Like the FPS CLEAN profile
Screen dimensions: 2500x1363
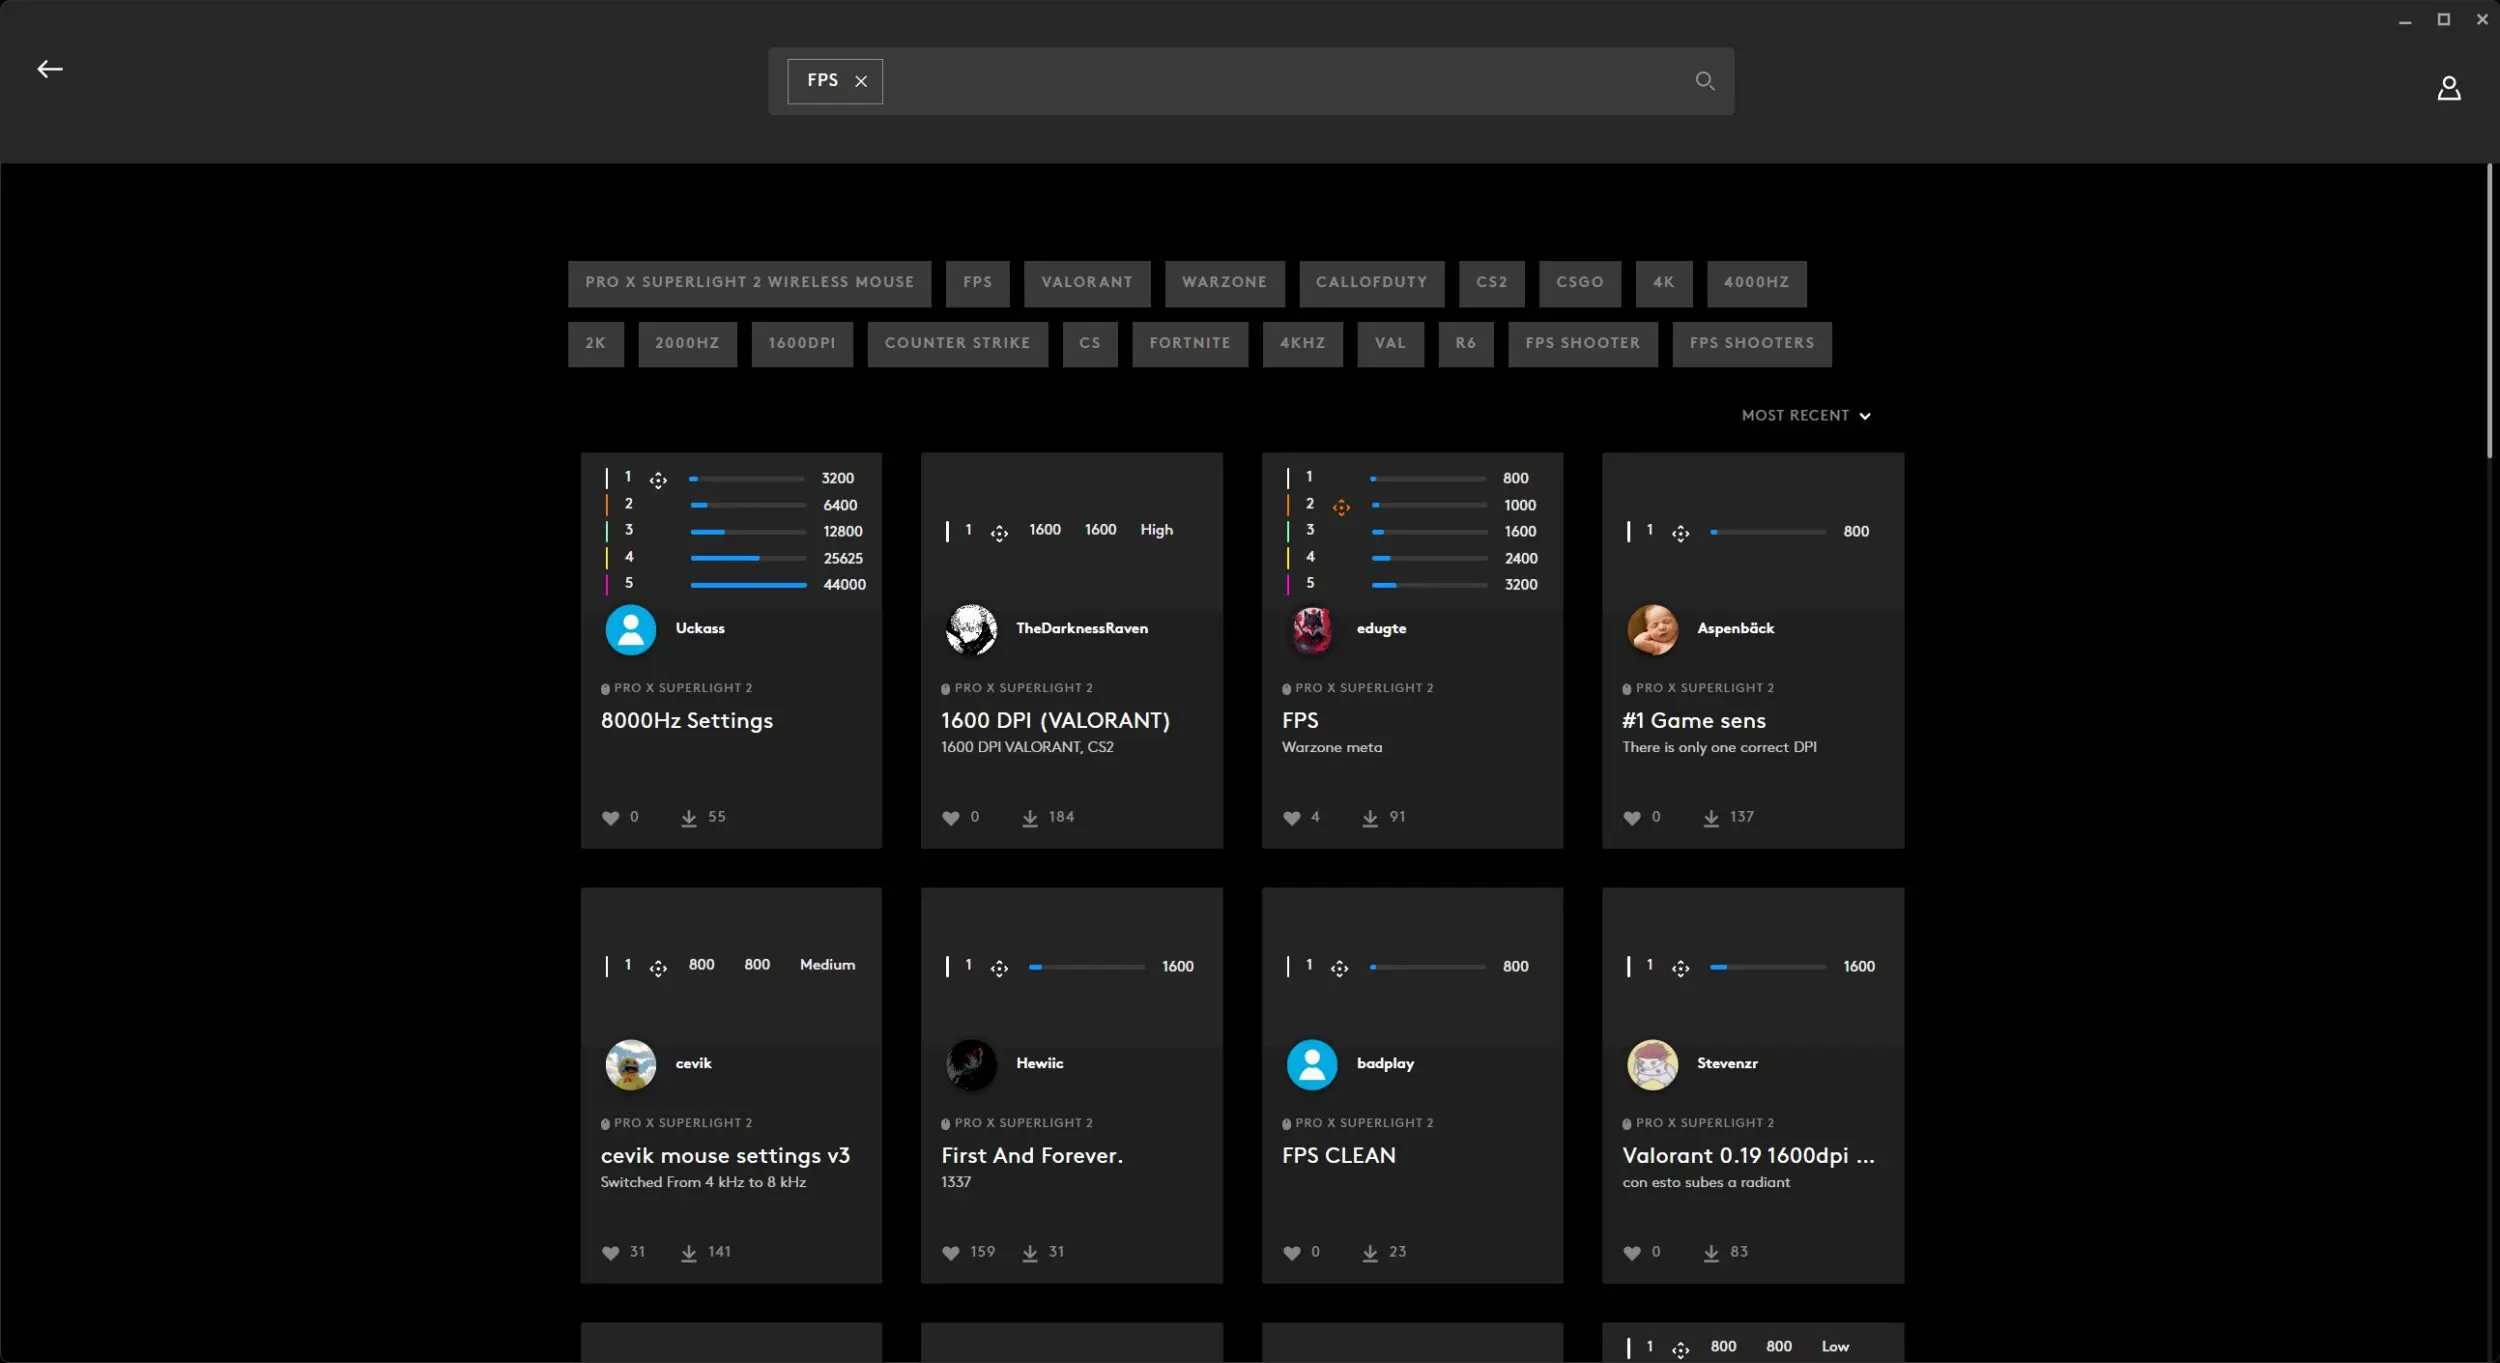[x=1292, y=1253]
